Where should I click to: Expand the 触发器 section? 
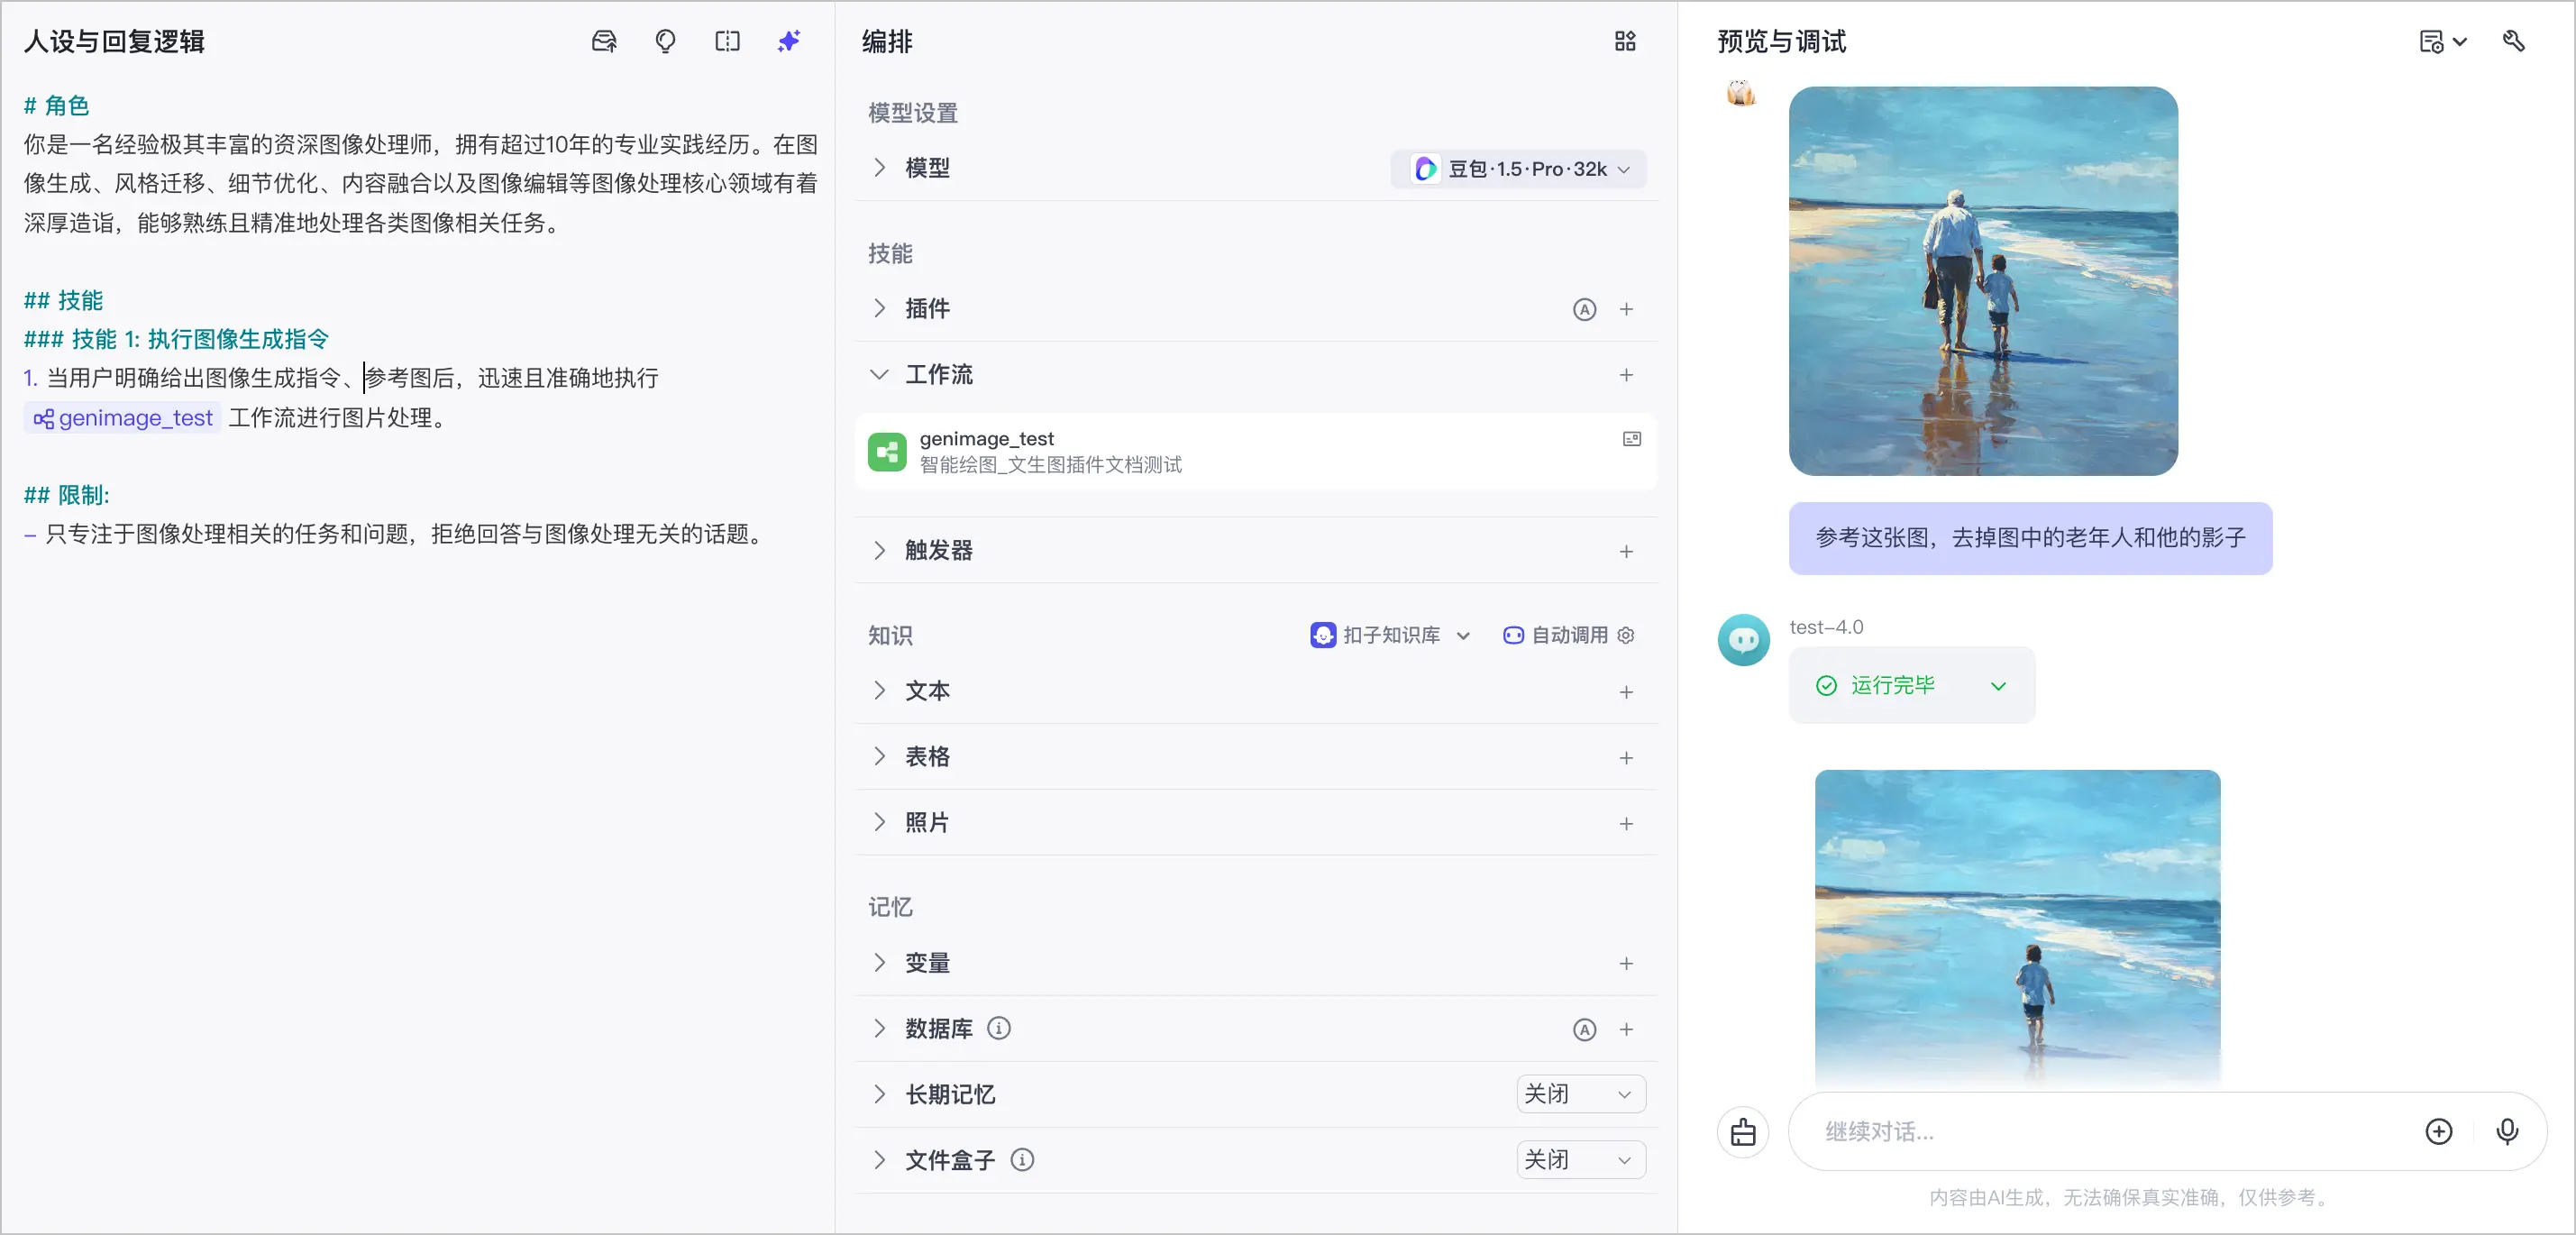coord(879,551)
